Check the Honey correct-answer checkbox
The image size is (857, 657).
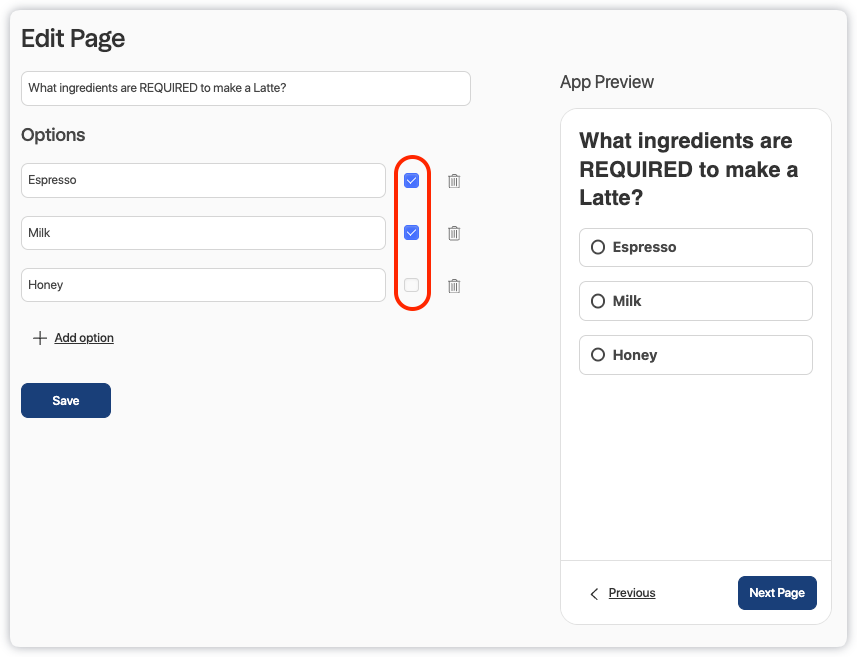click(x=411, y=285)
